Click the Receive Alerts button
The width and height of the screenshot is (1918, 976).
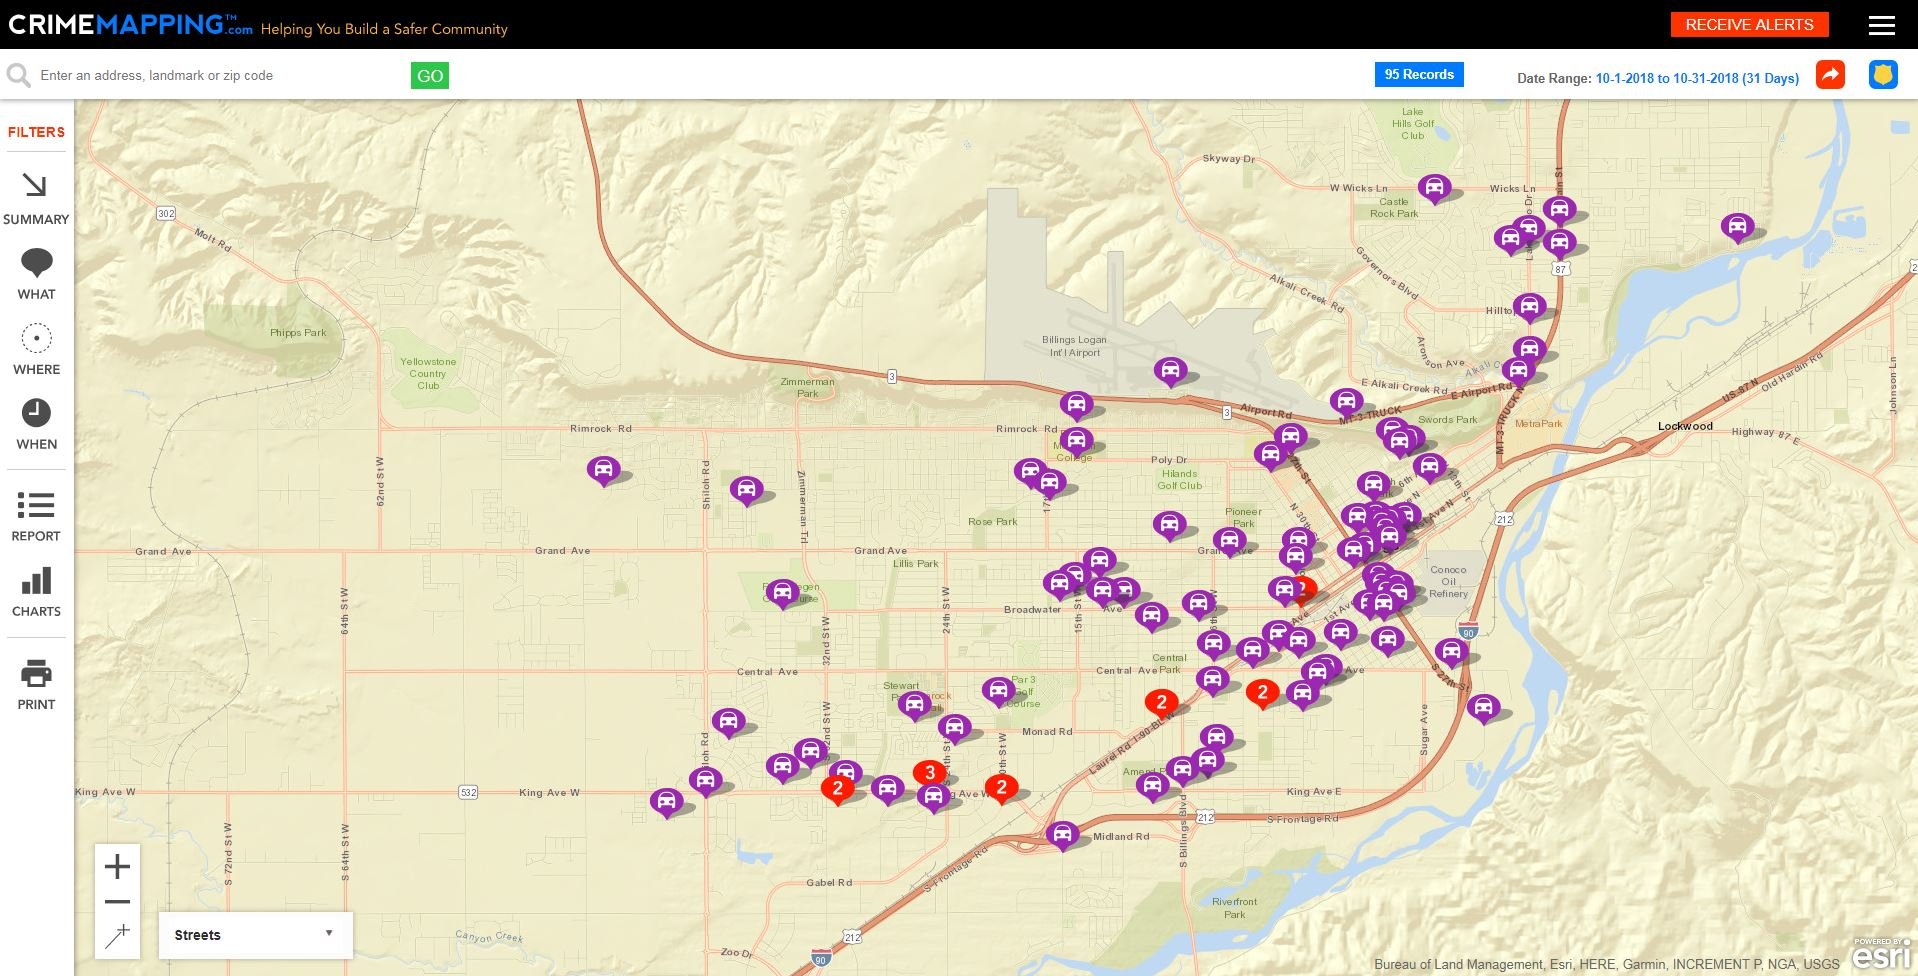click(x=1749, y=25)
